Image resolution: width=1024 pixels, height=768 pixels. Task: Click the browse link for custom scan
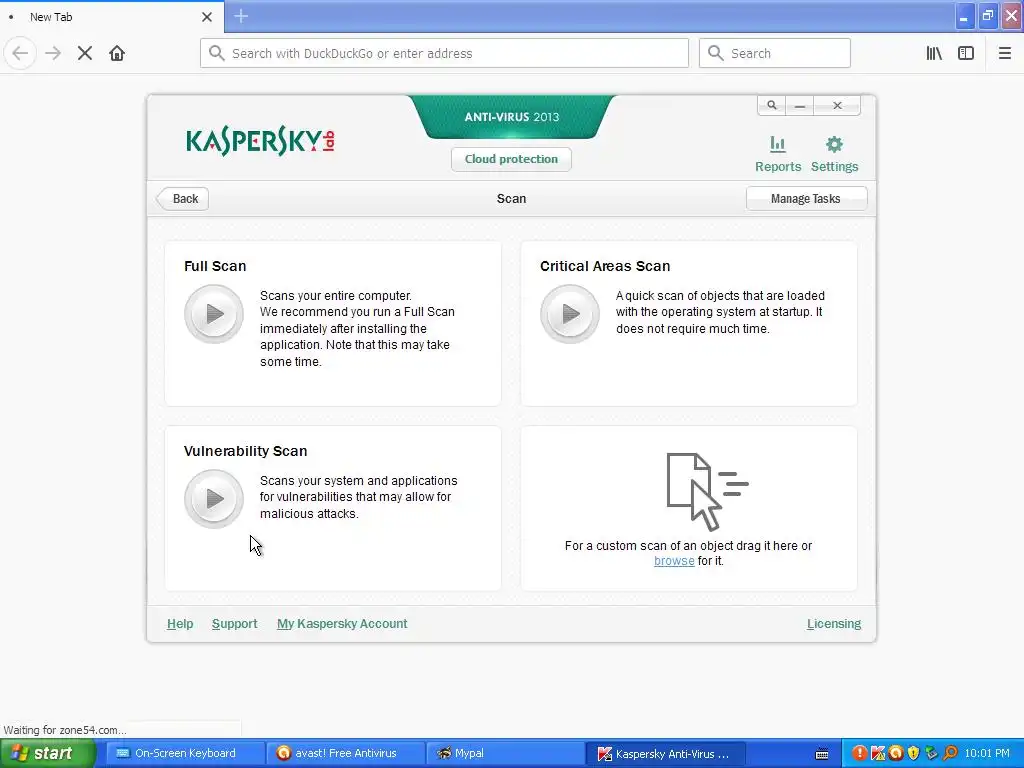click(x=674, y=561)
